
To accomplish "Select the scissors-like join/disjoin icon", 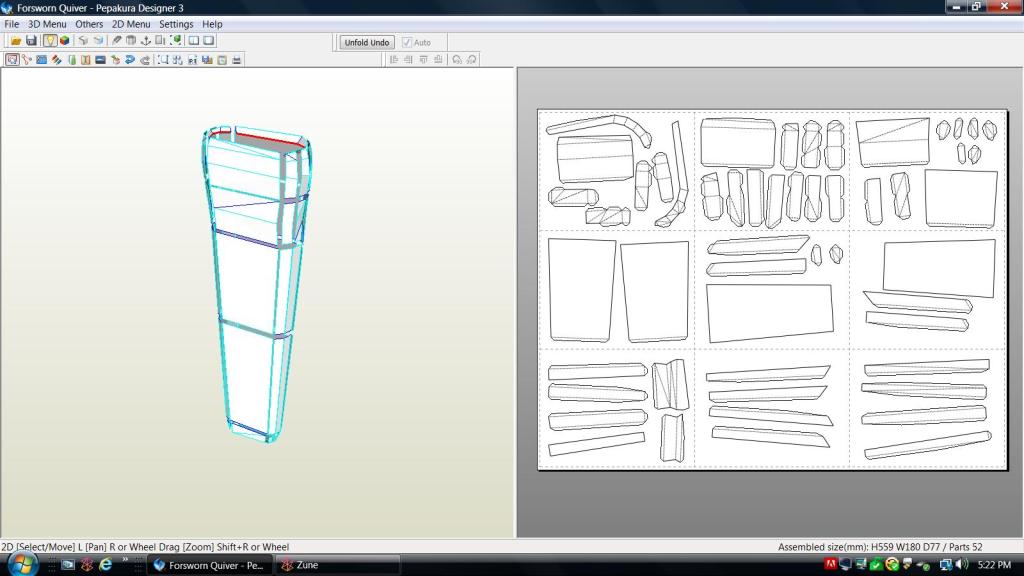I will pyautogui.click(x=27, y=59).
